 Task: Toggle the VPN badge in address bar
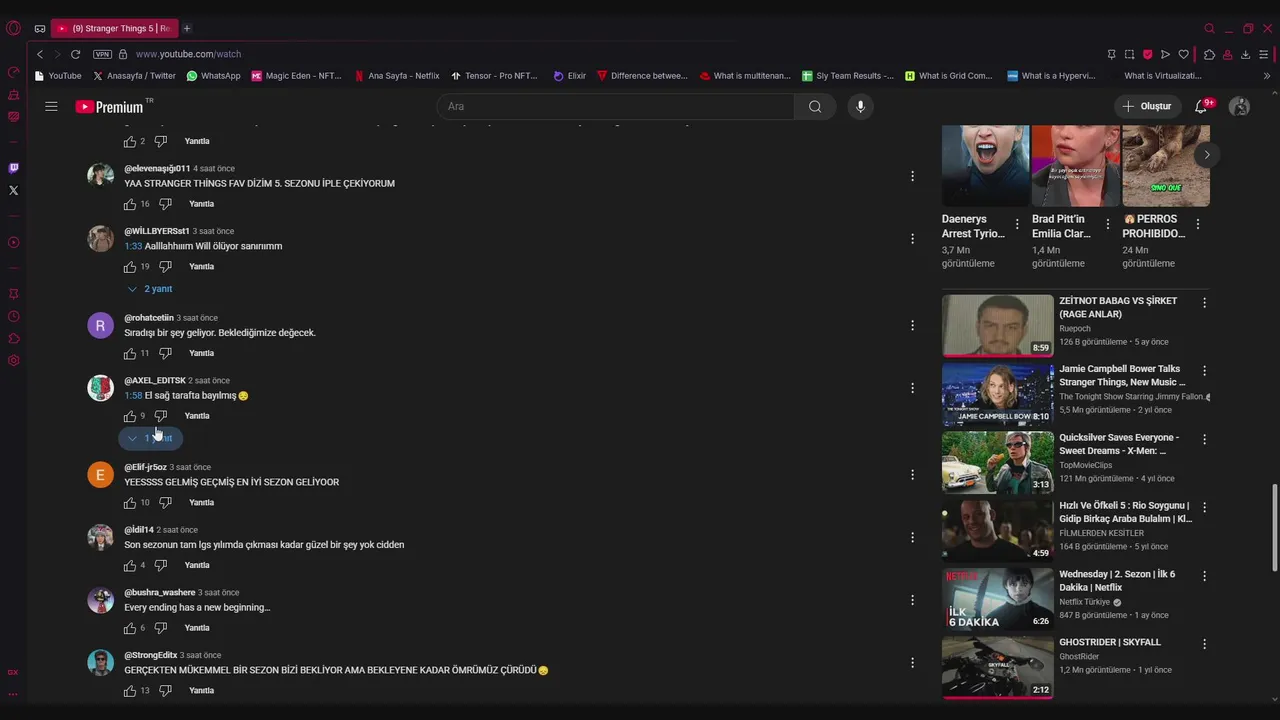(102, 54)
